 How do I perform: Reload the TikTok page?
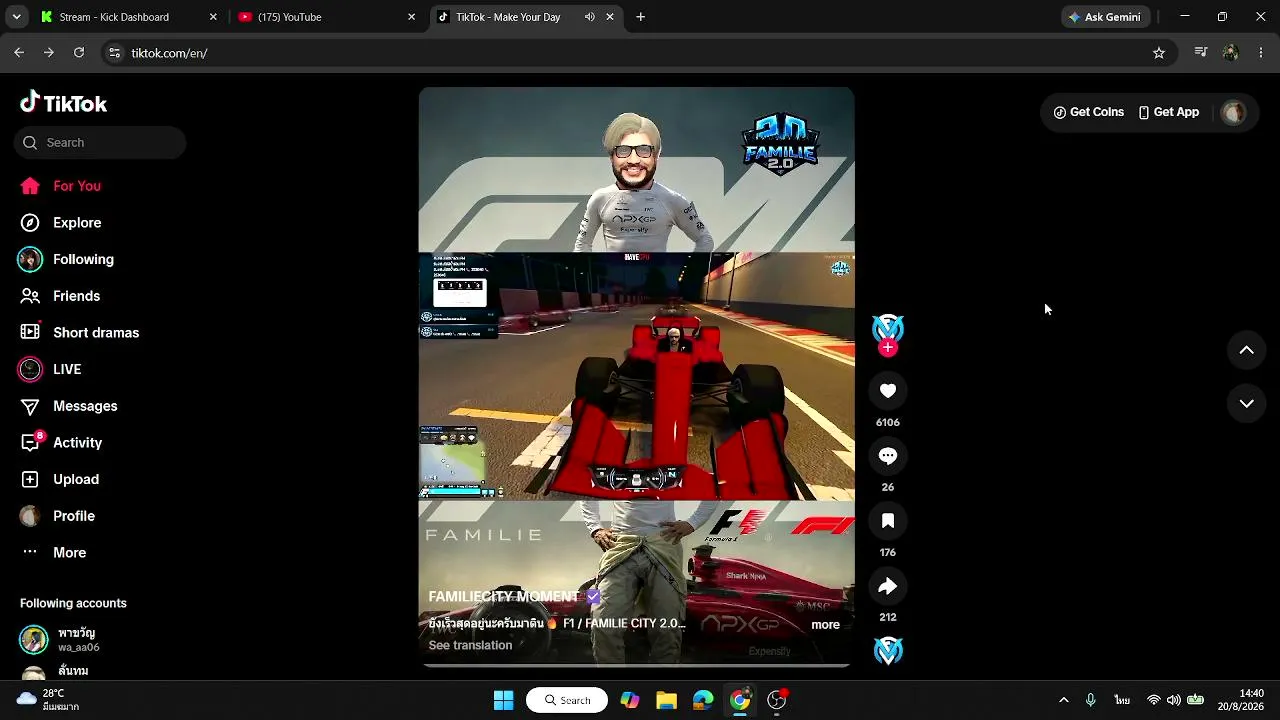[x=79, y=53]
